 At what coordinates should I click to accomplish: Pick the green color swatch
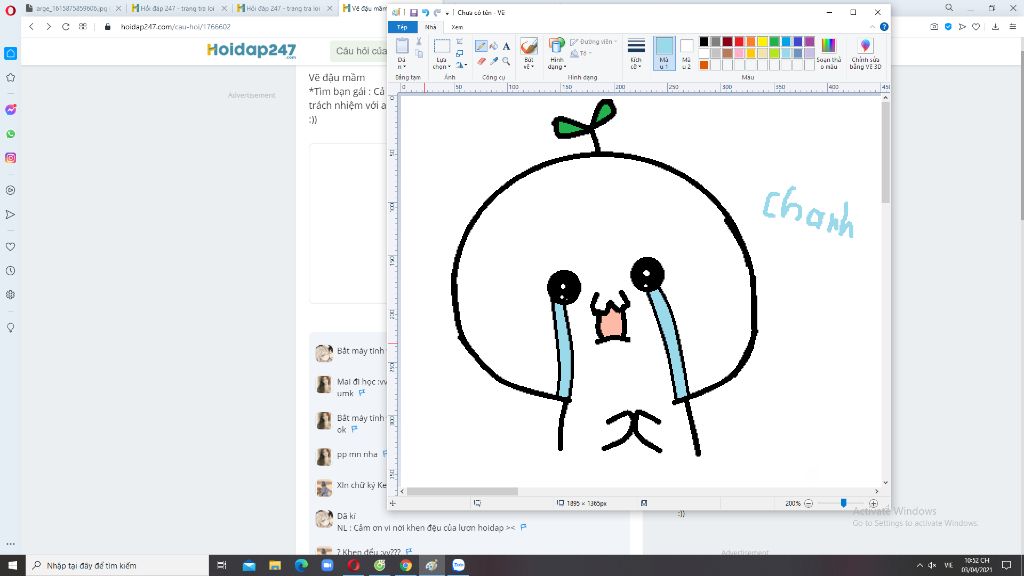tap(774, 42)
